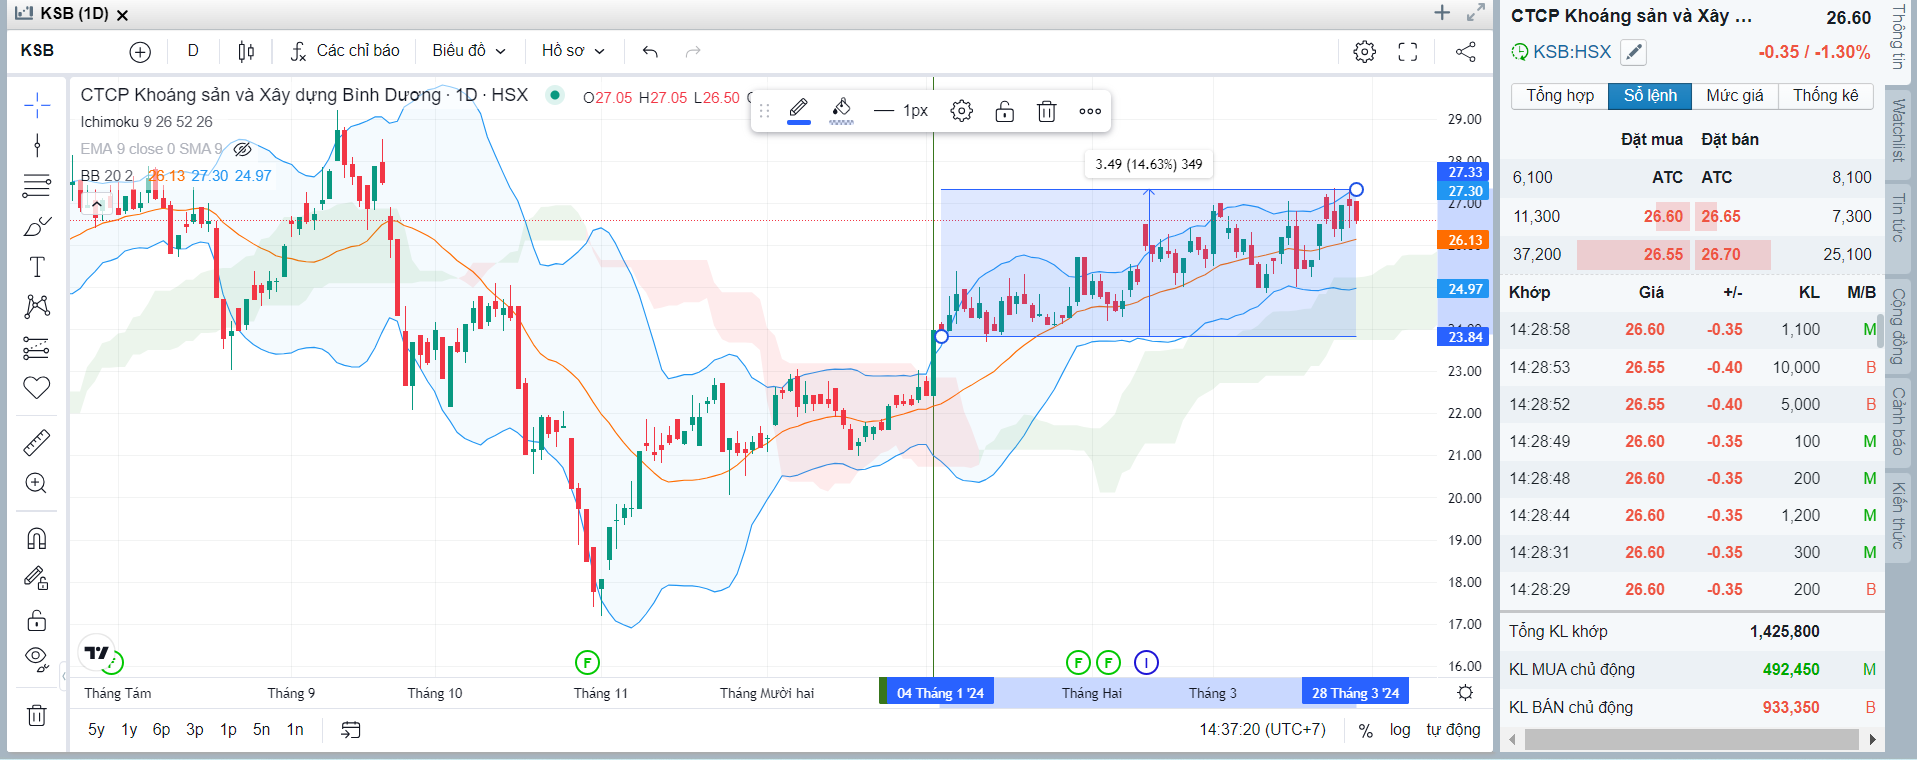Viewport: 1917px width, 760px height.
Task: Open chart settings gear in top toolbar
Action: (x=1364, y=51)
